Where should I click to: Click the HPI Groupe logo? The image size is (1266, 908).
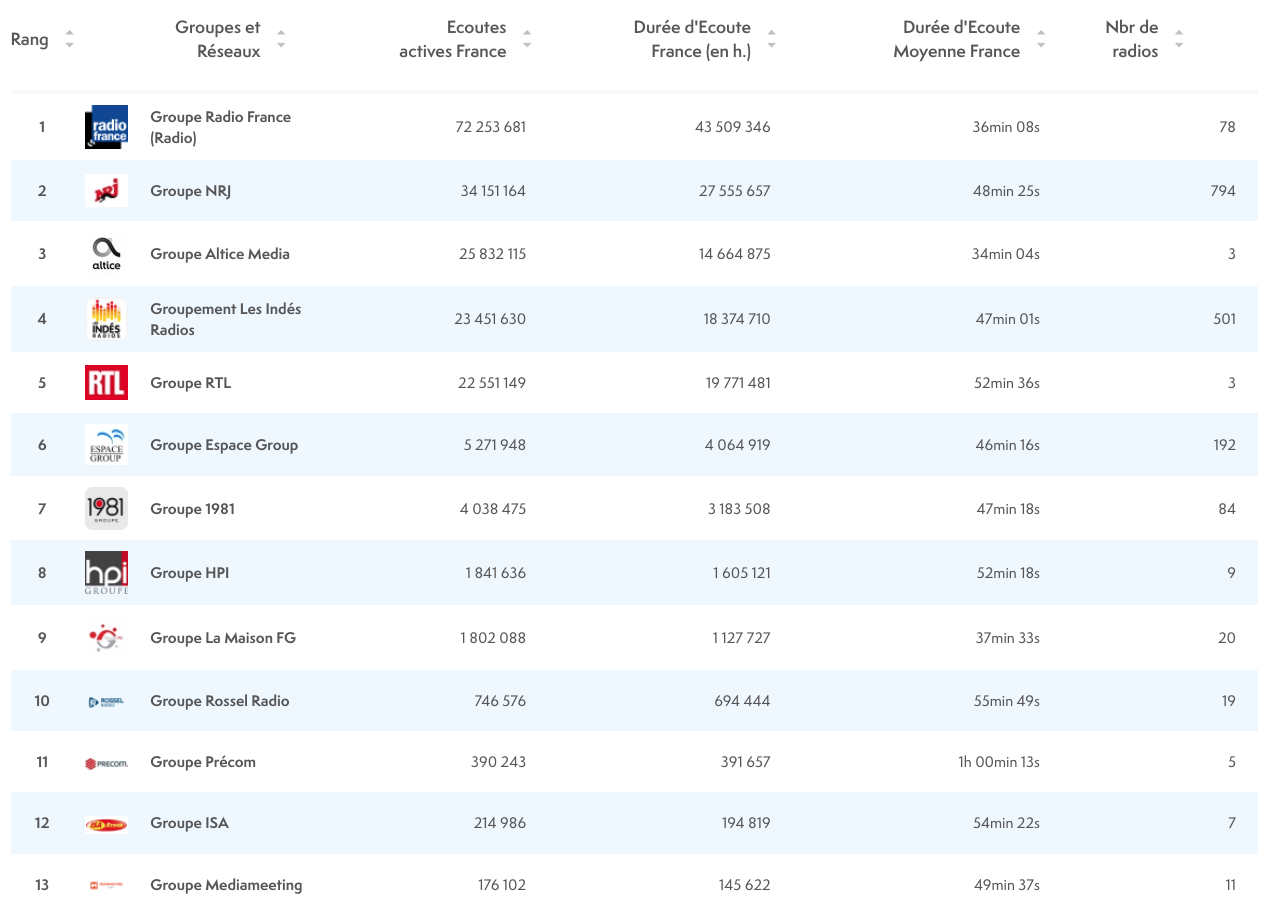(x=106, y=573)
